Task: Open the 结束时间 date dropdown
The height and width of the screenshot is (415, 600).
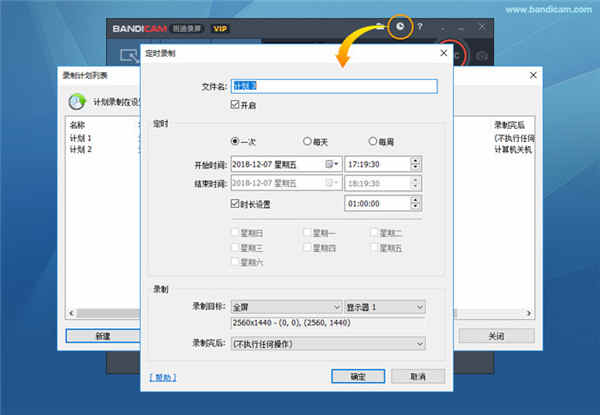Action: click(x=286, y=183)
